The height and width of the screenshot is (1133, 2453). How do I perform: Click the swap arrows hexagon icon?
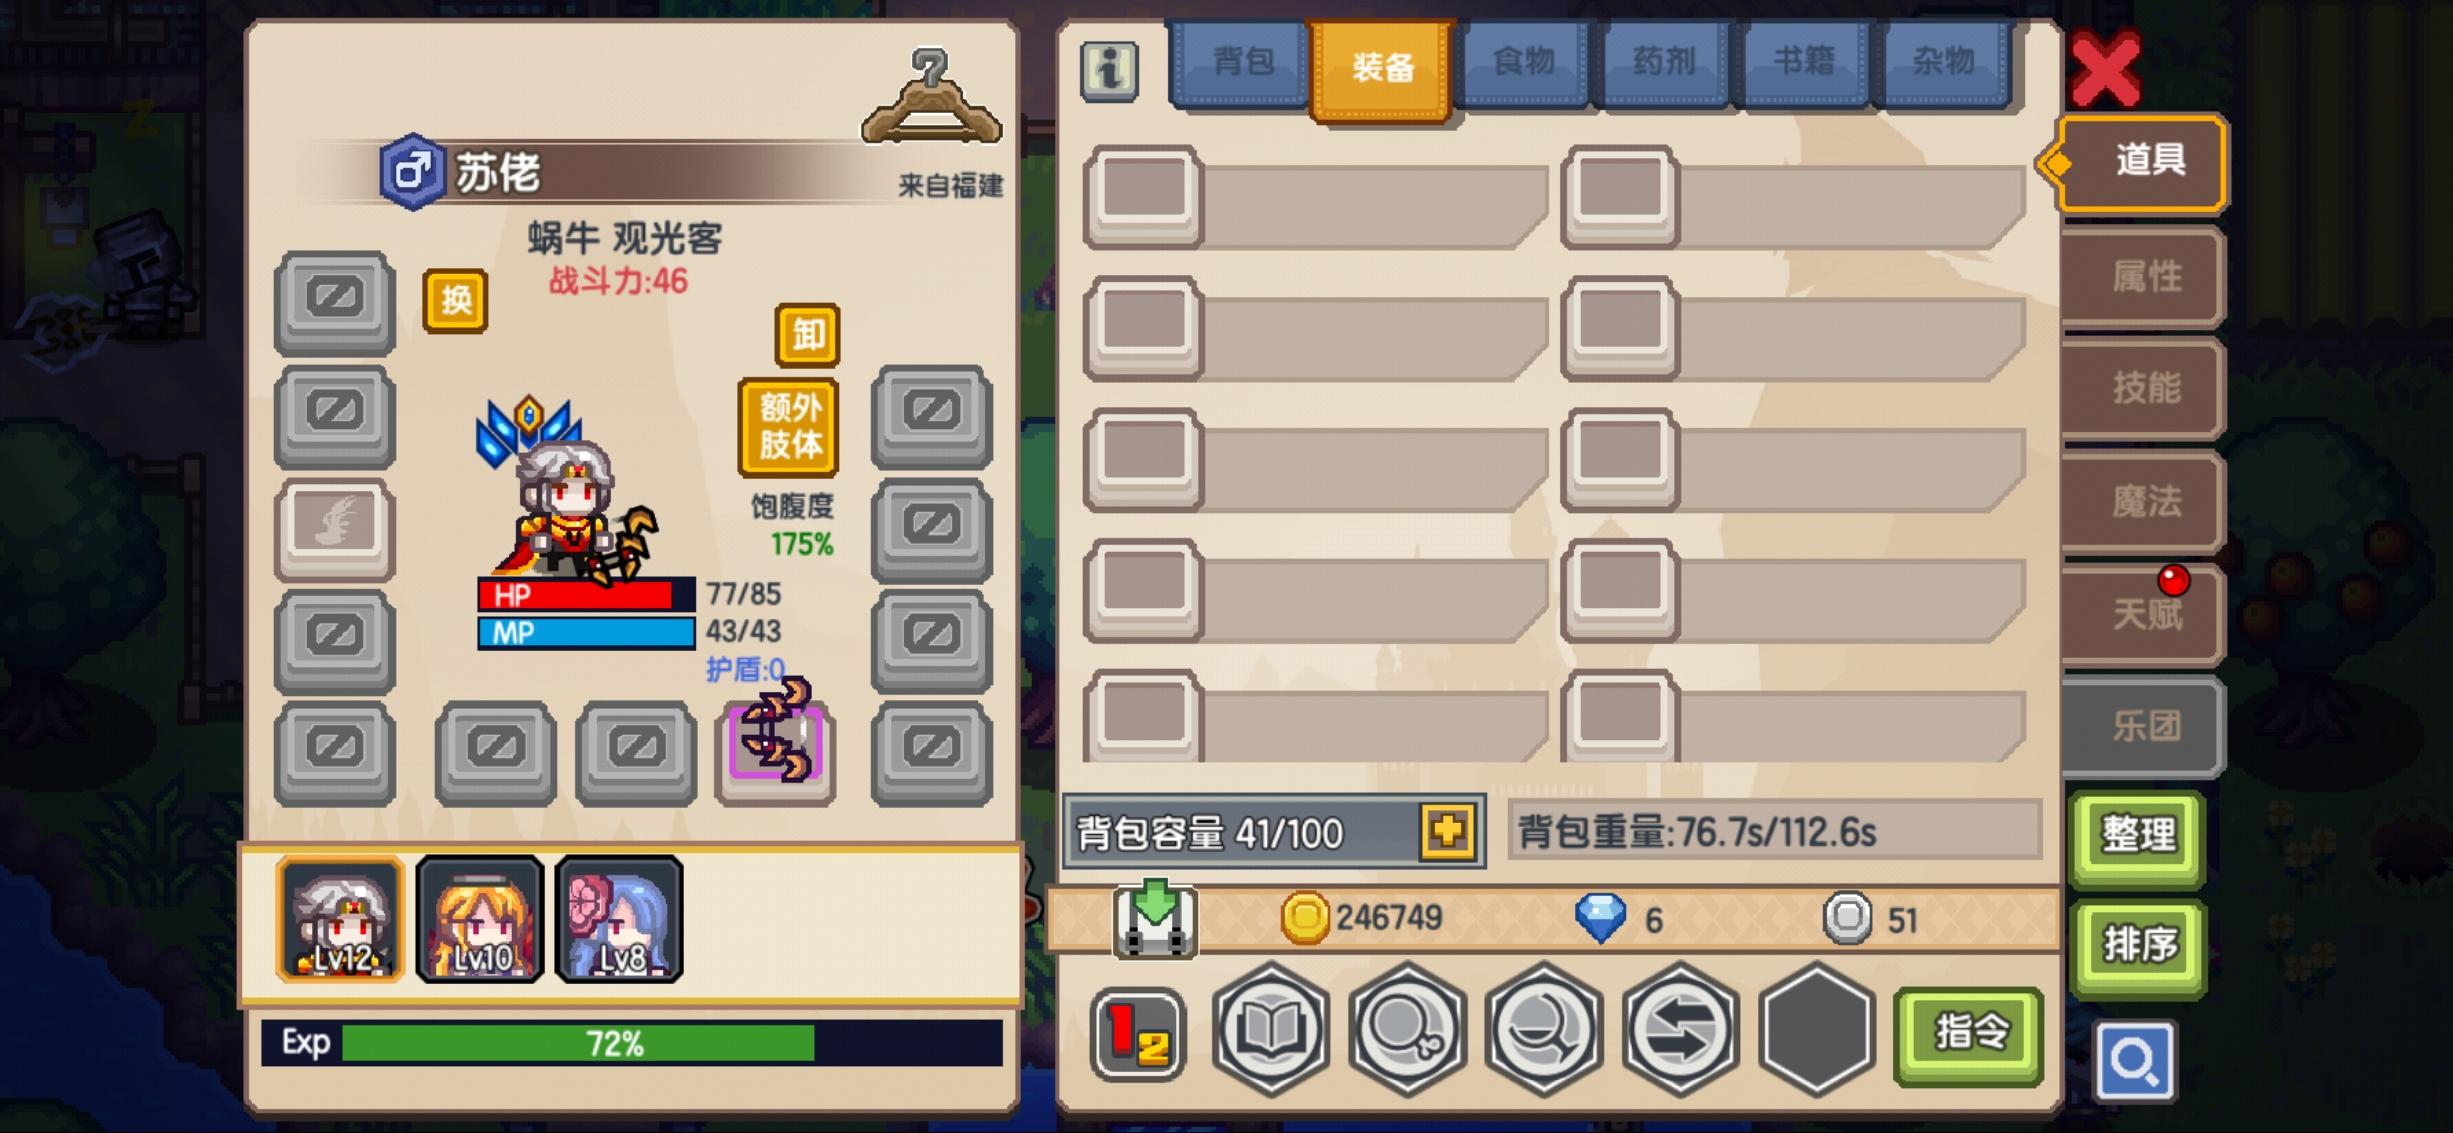[x=1680, y=1029]
